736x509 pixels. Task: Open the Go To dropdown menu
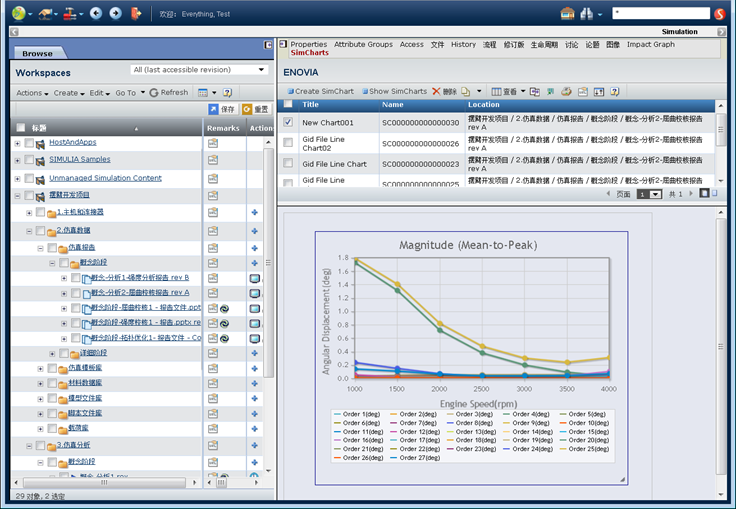point(130,93)
